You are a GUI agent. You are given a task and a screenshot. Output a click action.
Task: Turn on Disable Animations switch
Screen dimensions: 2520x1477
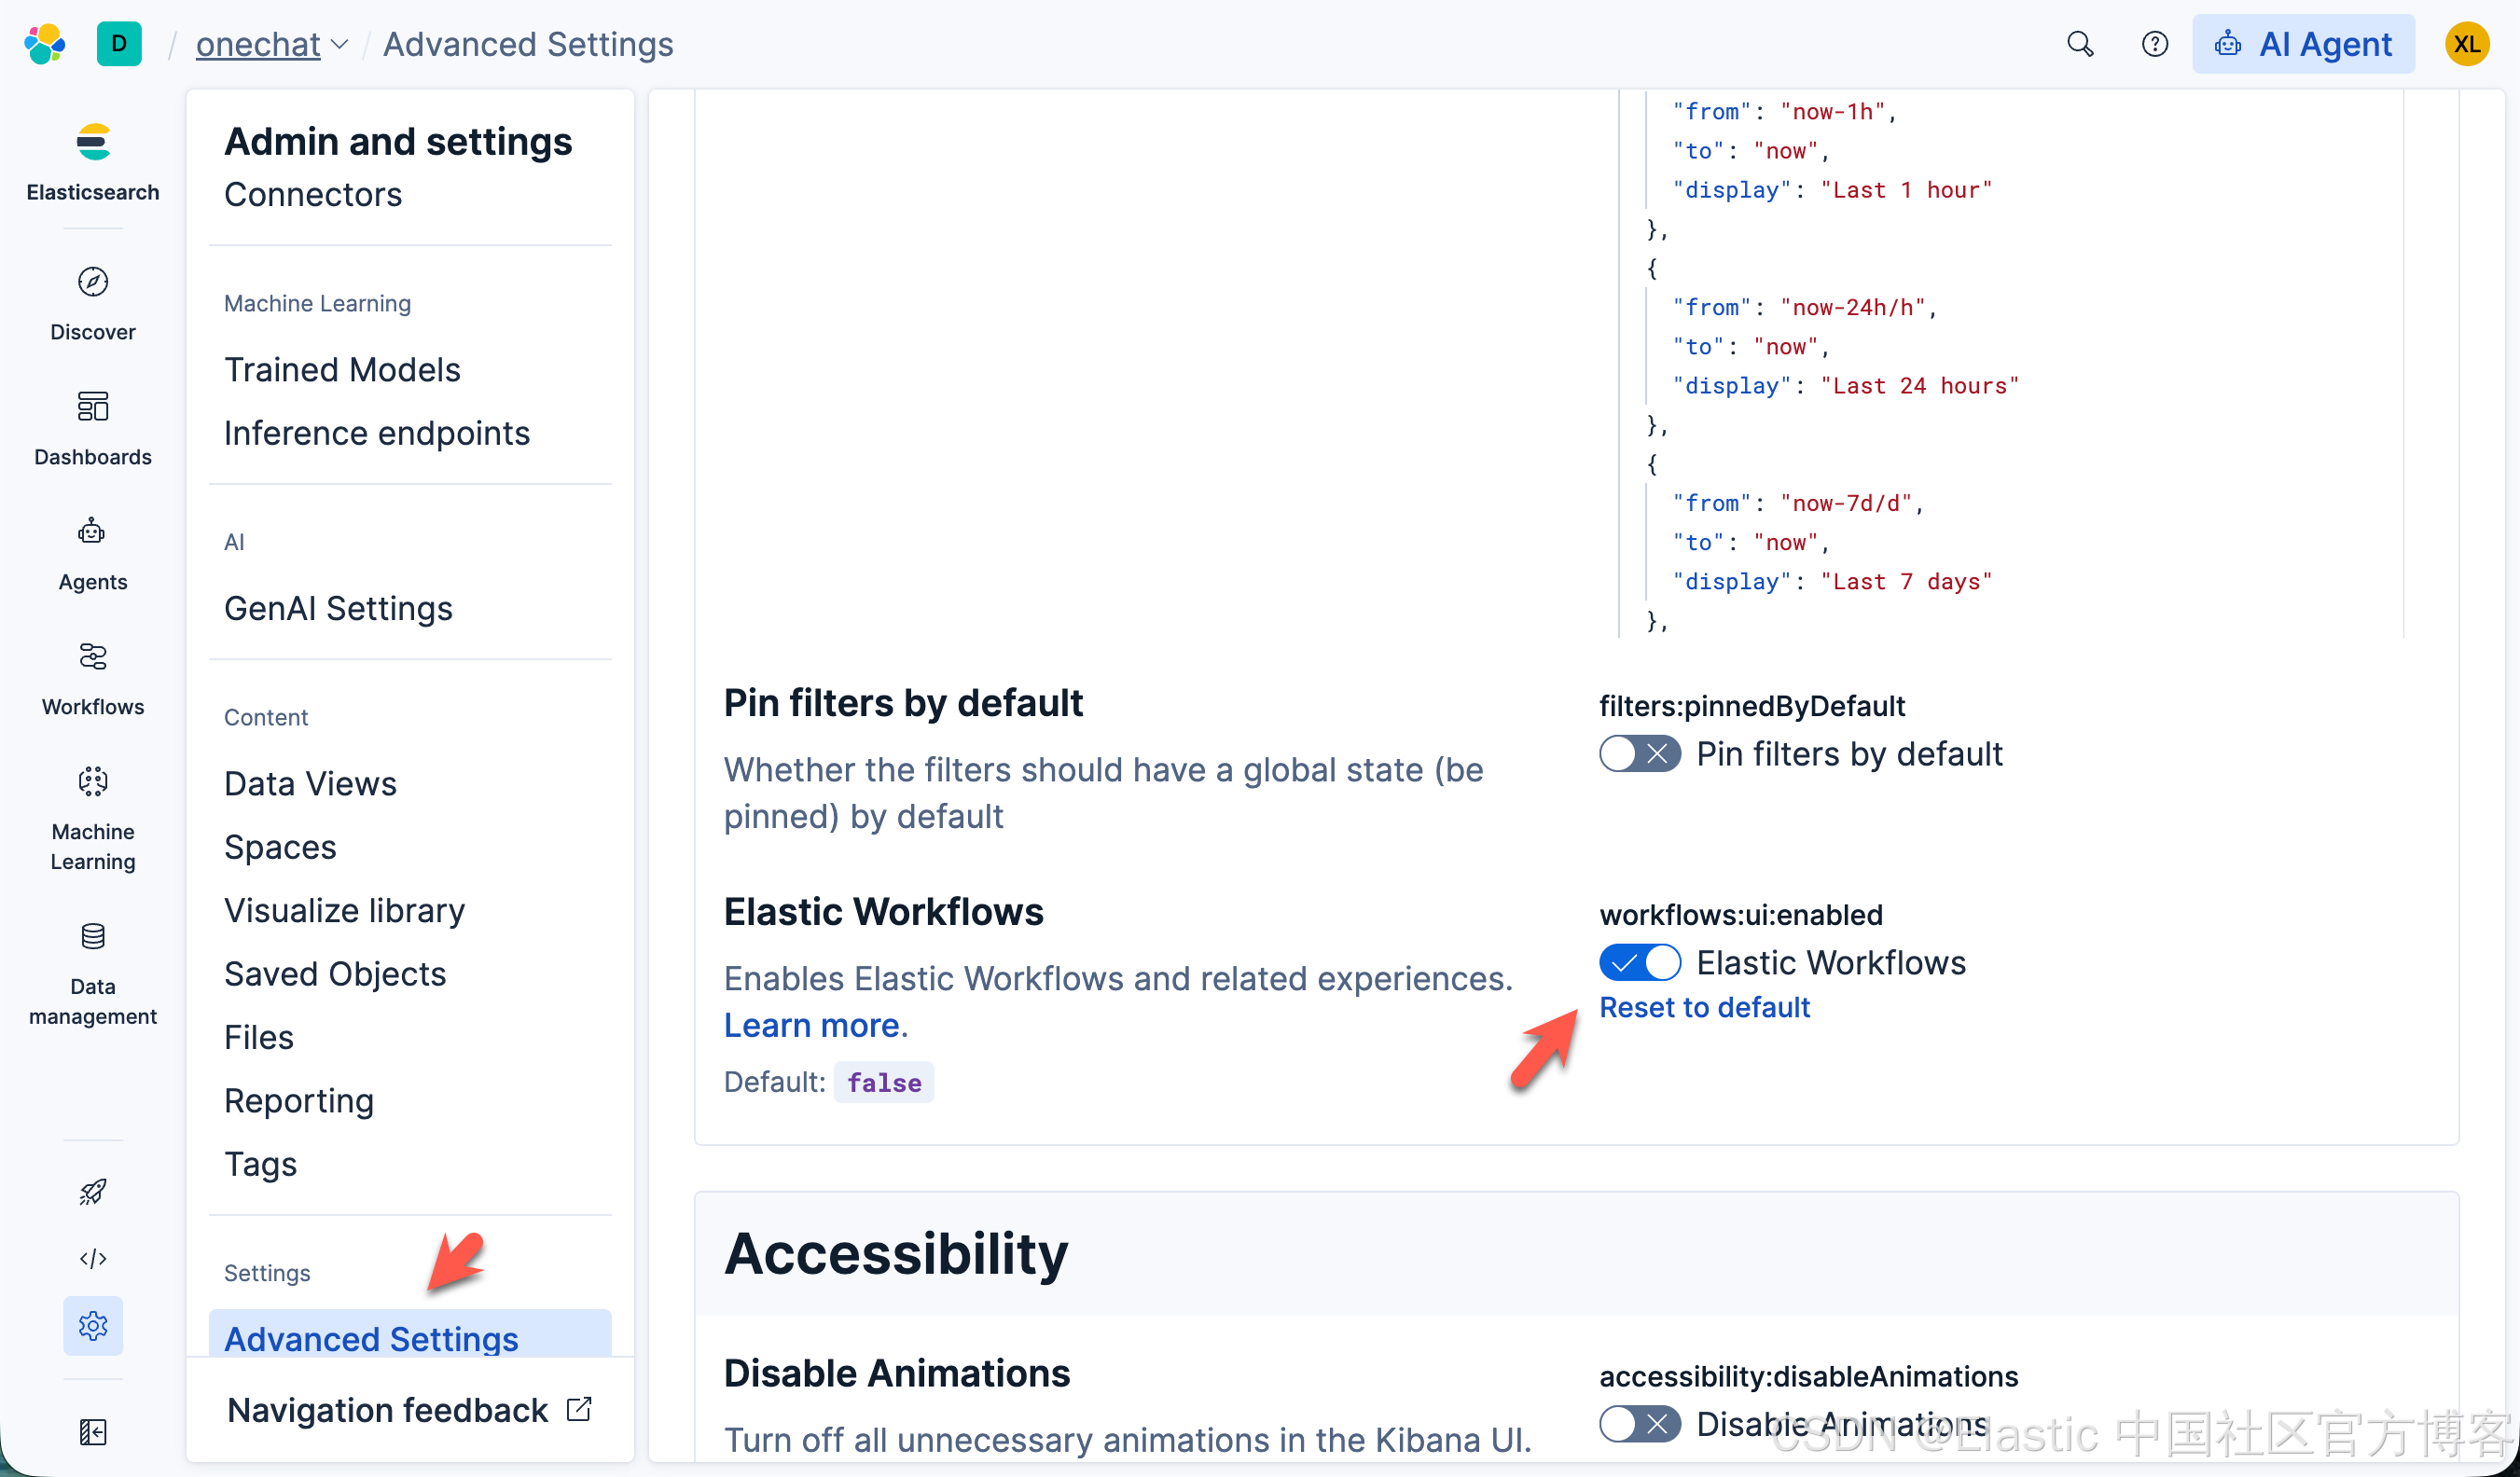click(1639, 1423)
